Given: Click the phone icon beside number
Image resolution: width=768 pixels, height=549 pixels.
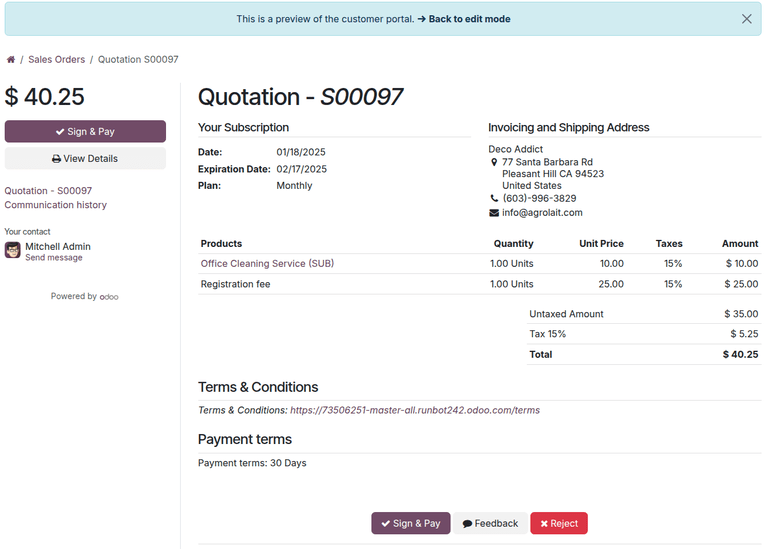Looking at the screenshot, I should point(494,199).
